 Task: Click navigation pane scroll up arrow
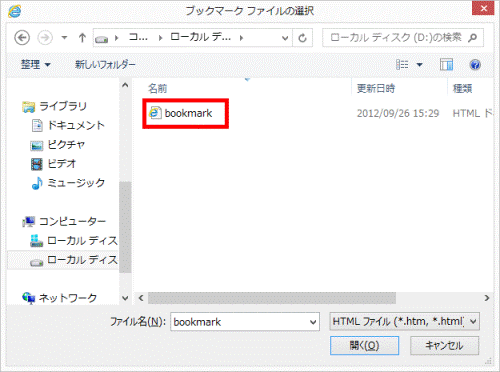pos(125,85)
